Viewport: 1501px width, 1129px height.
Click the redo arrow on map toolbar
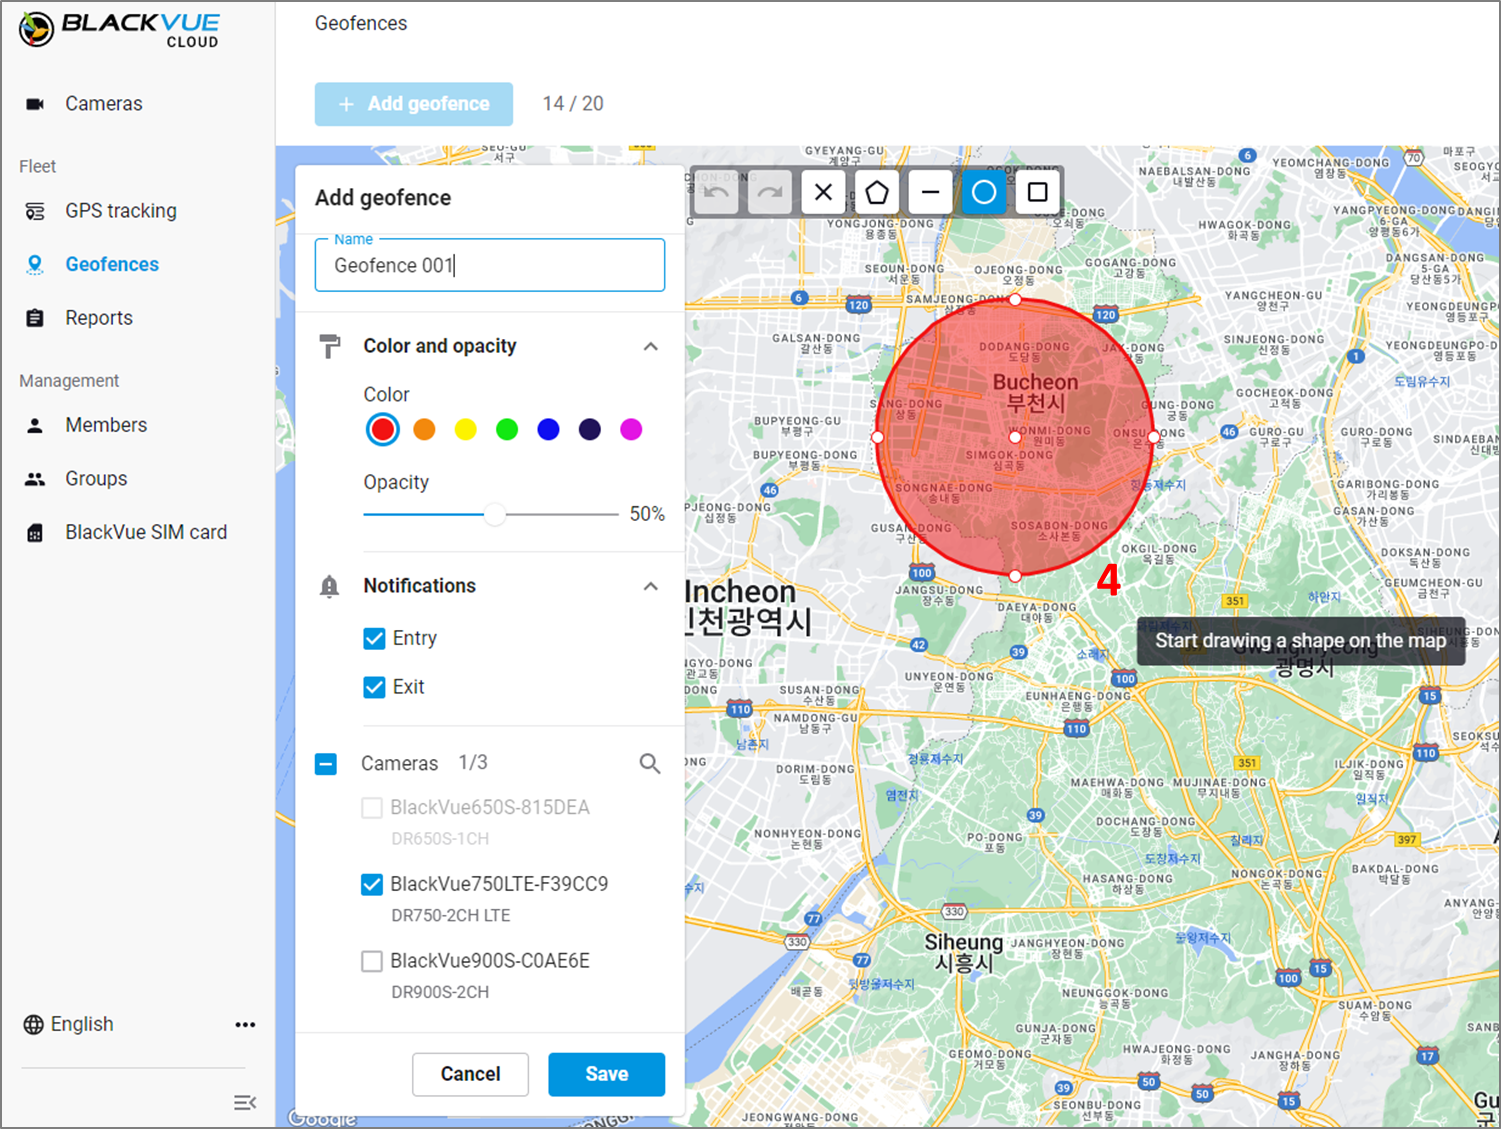coord(770,192)
